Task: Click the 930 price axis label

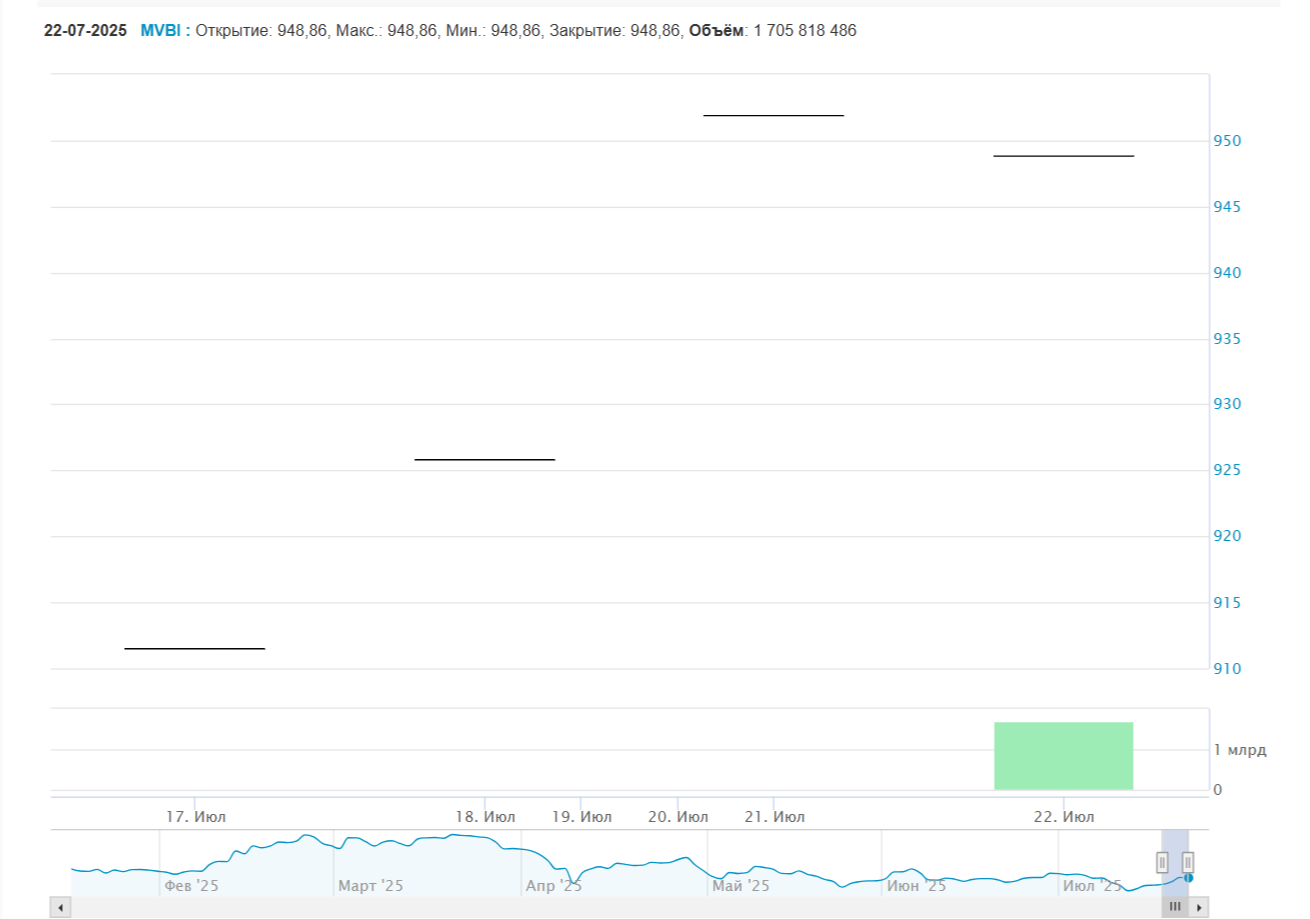Action: 1228,404
